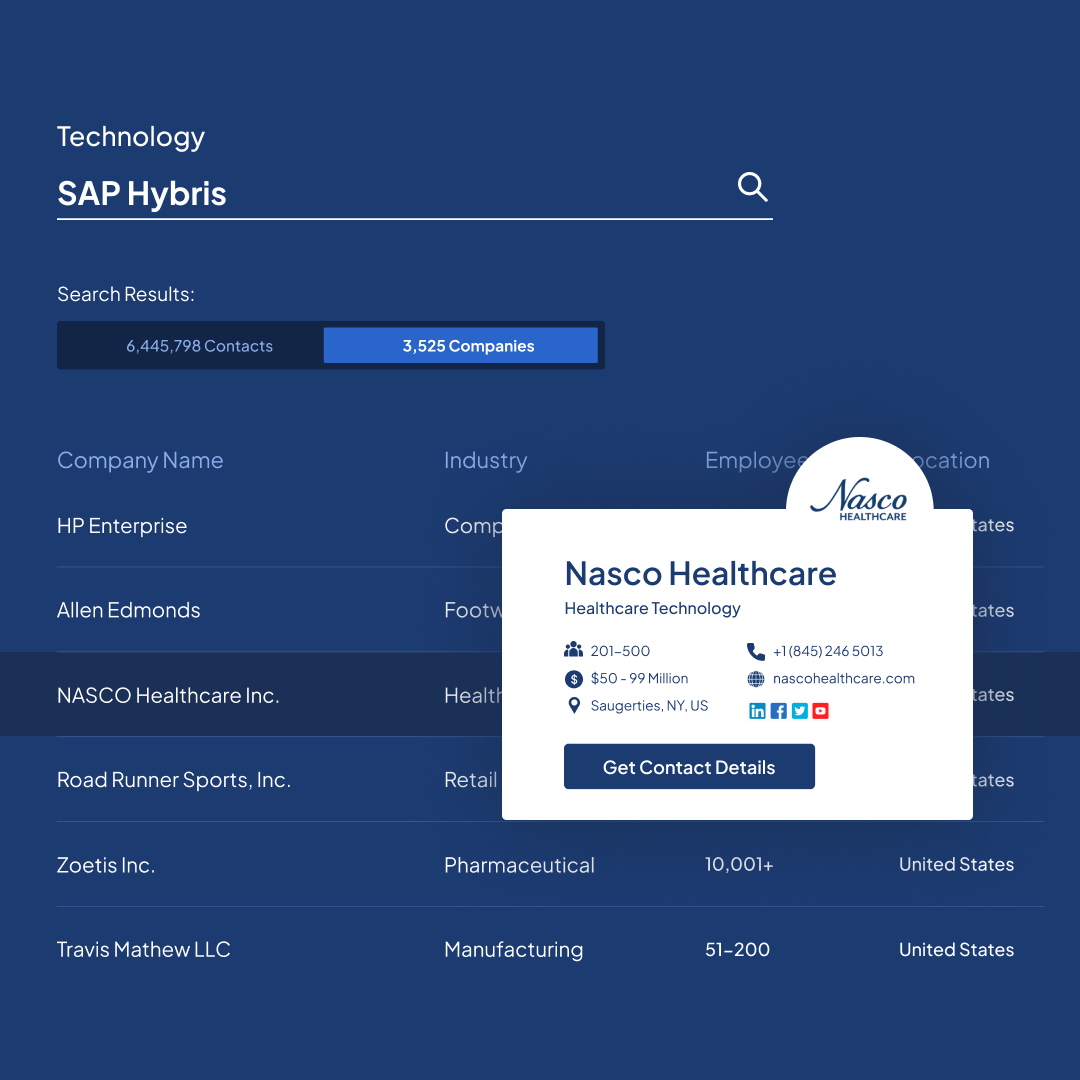Click Saugerties, NY, US location text
The image size is (1080, 1080).
click(x=649, y=706)
